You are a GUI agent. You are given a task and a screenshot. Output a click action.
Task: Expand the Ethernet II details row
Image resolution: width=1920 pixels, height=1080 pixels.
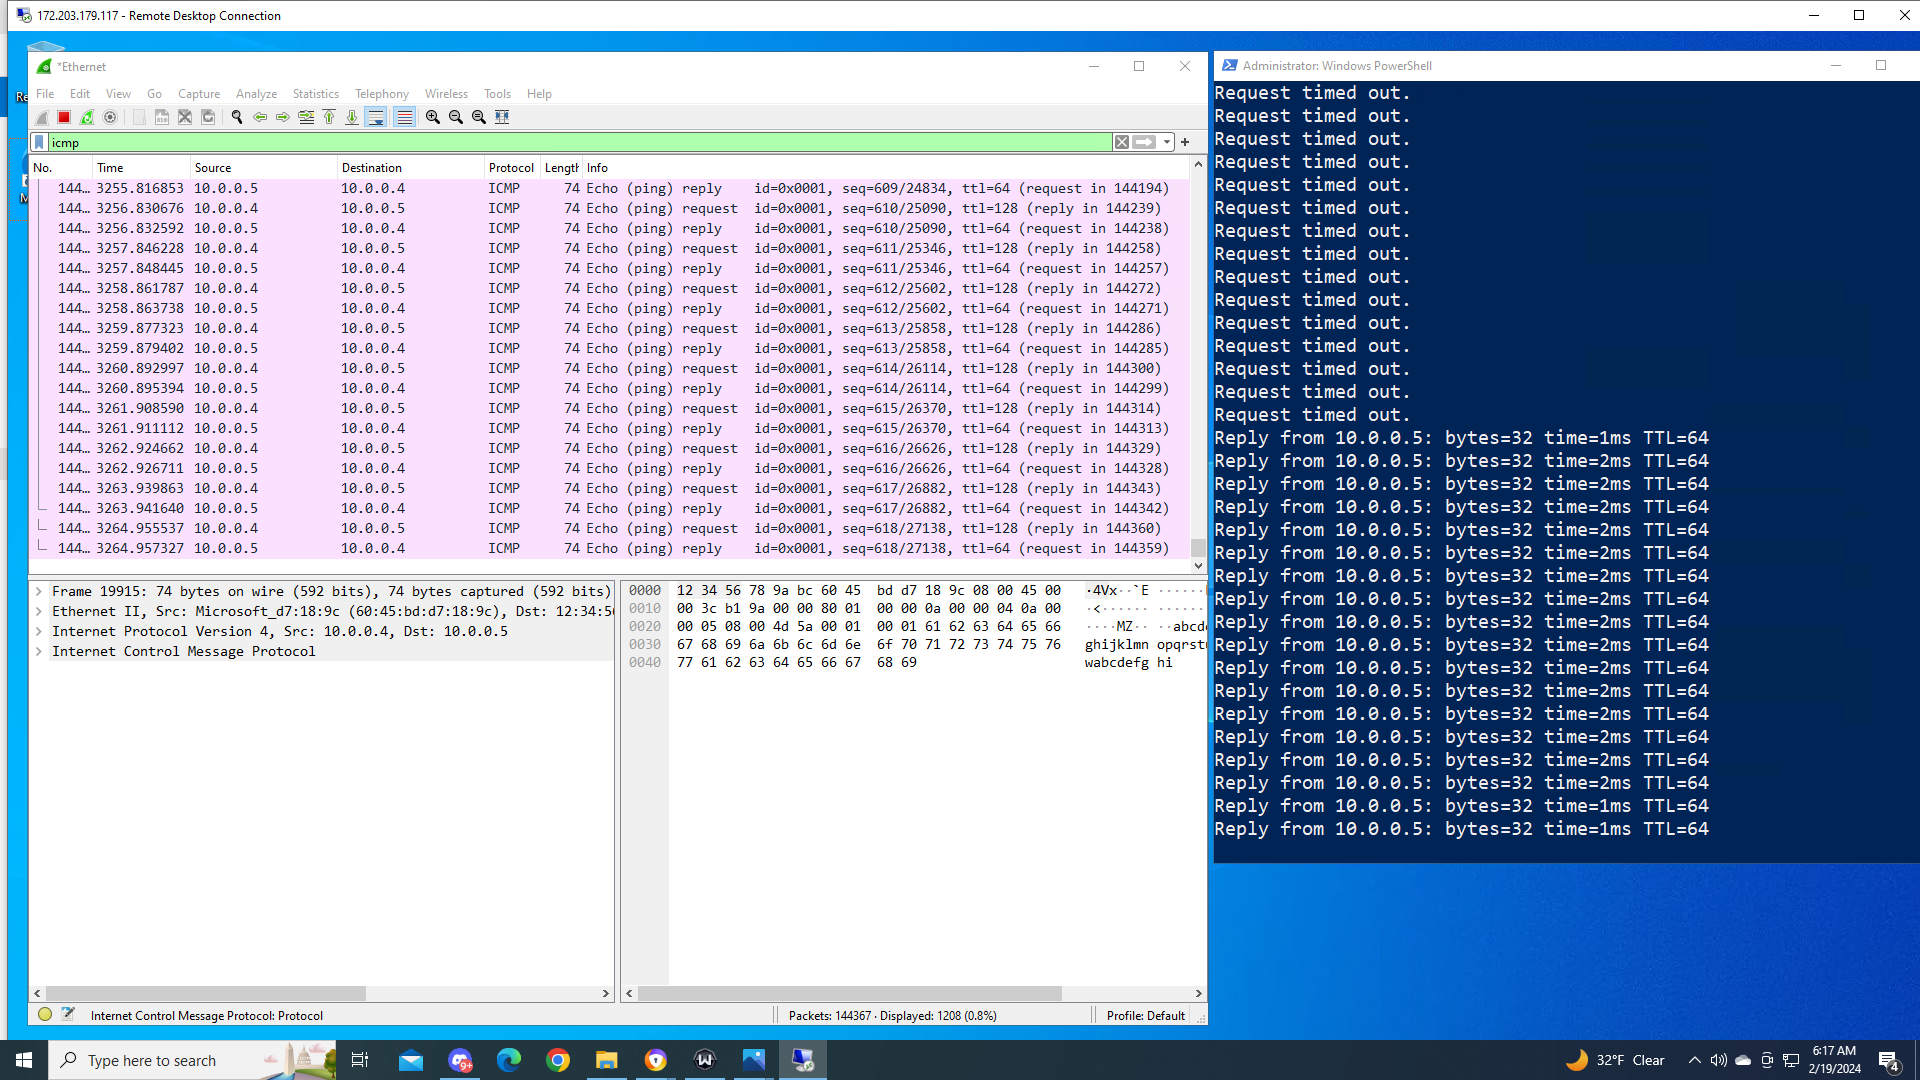click(x=39, y=611)
